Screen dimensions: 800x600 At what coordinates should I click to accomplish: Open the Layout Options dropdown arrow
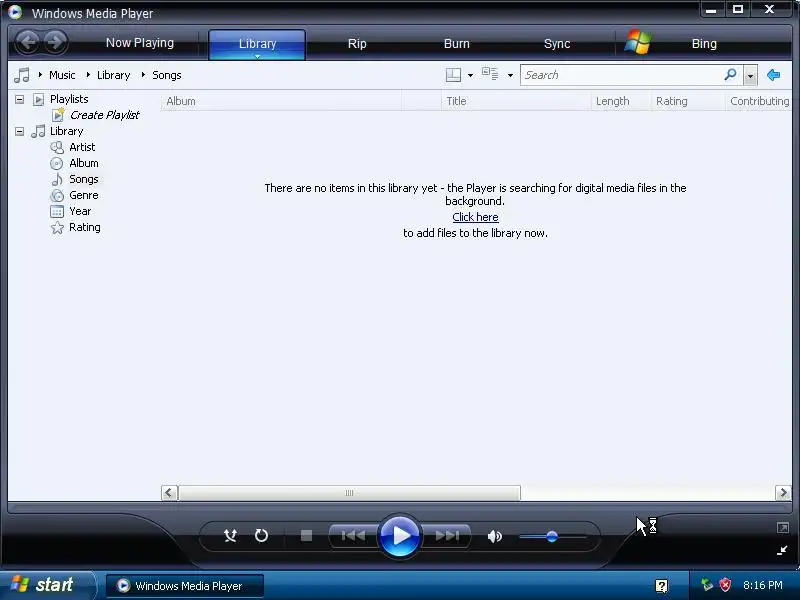tap(470, 76)
